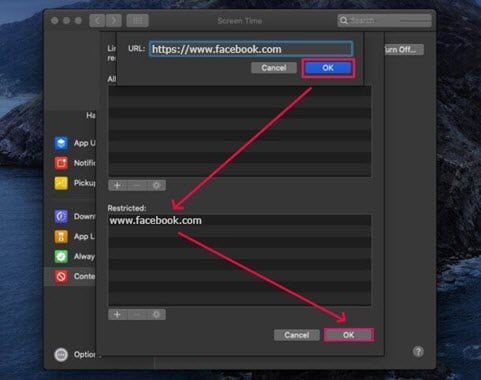Image resolution: width=481 pixels, height=380 pixels.
Task: Open Notifications in the sidebar
Action: [x=75, y=163]
